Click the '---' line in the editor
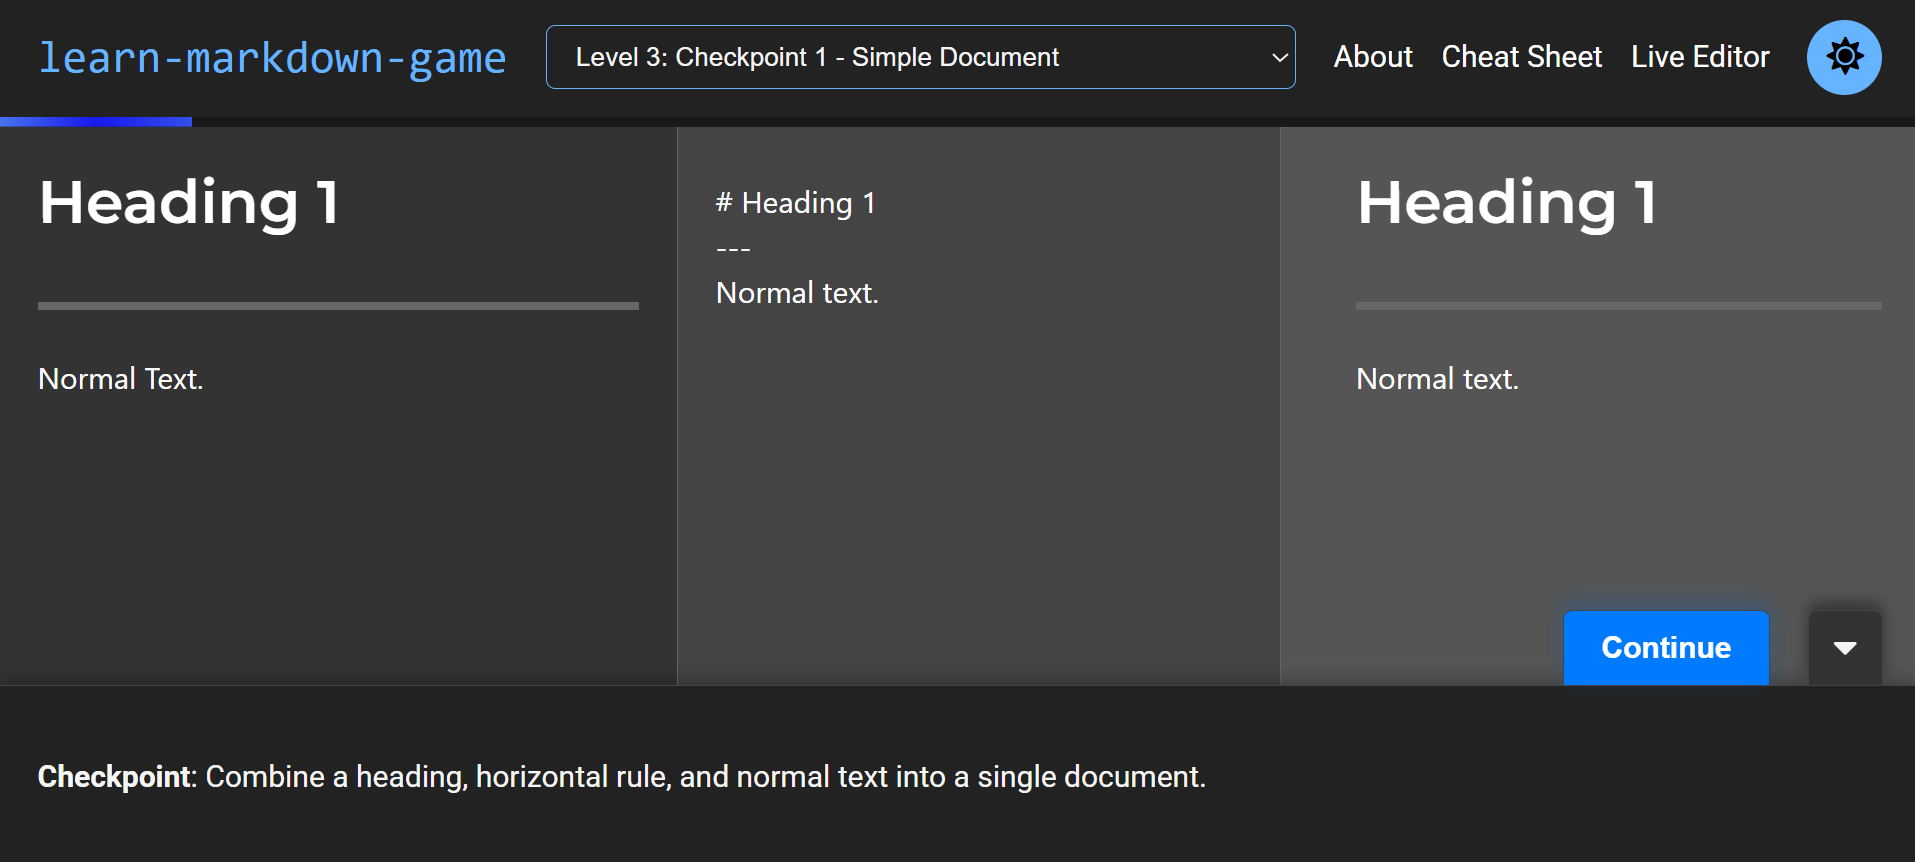Screen dimensions: 1915x862 tap(733, 249)
